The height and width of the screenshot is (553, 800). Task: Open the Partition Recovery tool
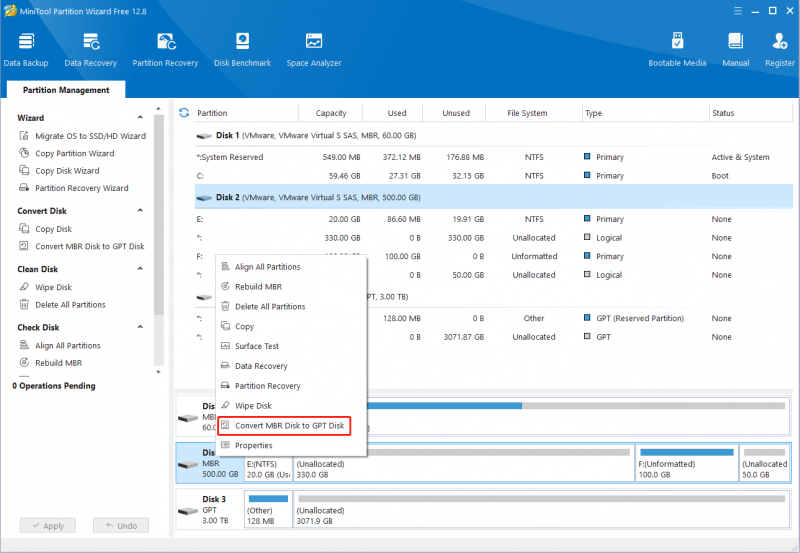[165, 49]
